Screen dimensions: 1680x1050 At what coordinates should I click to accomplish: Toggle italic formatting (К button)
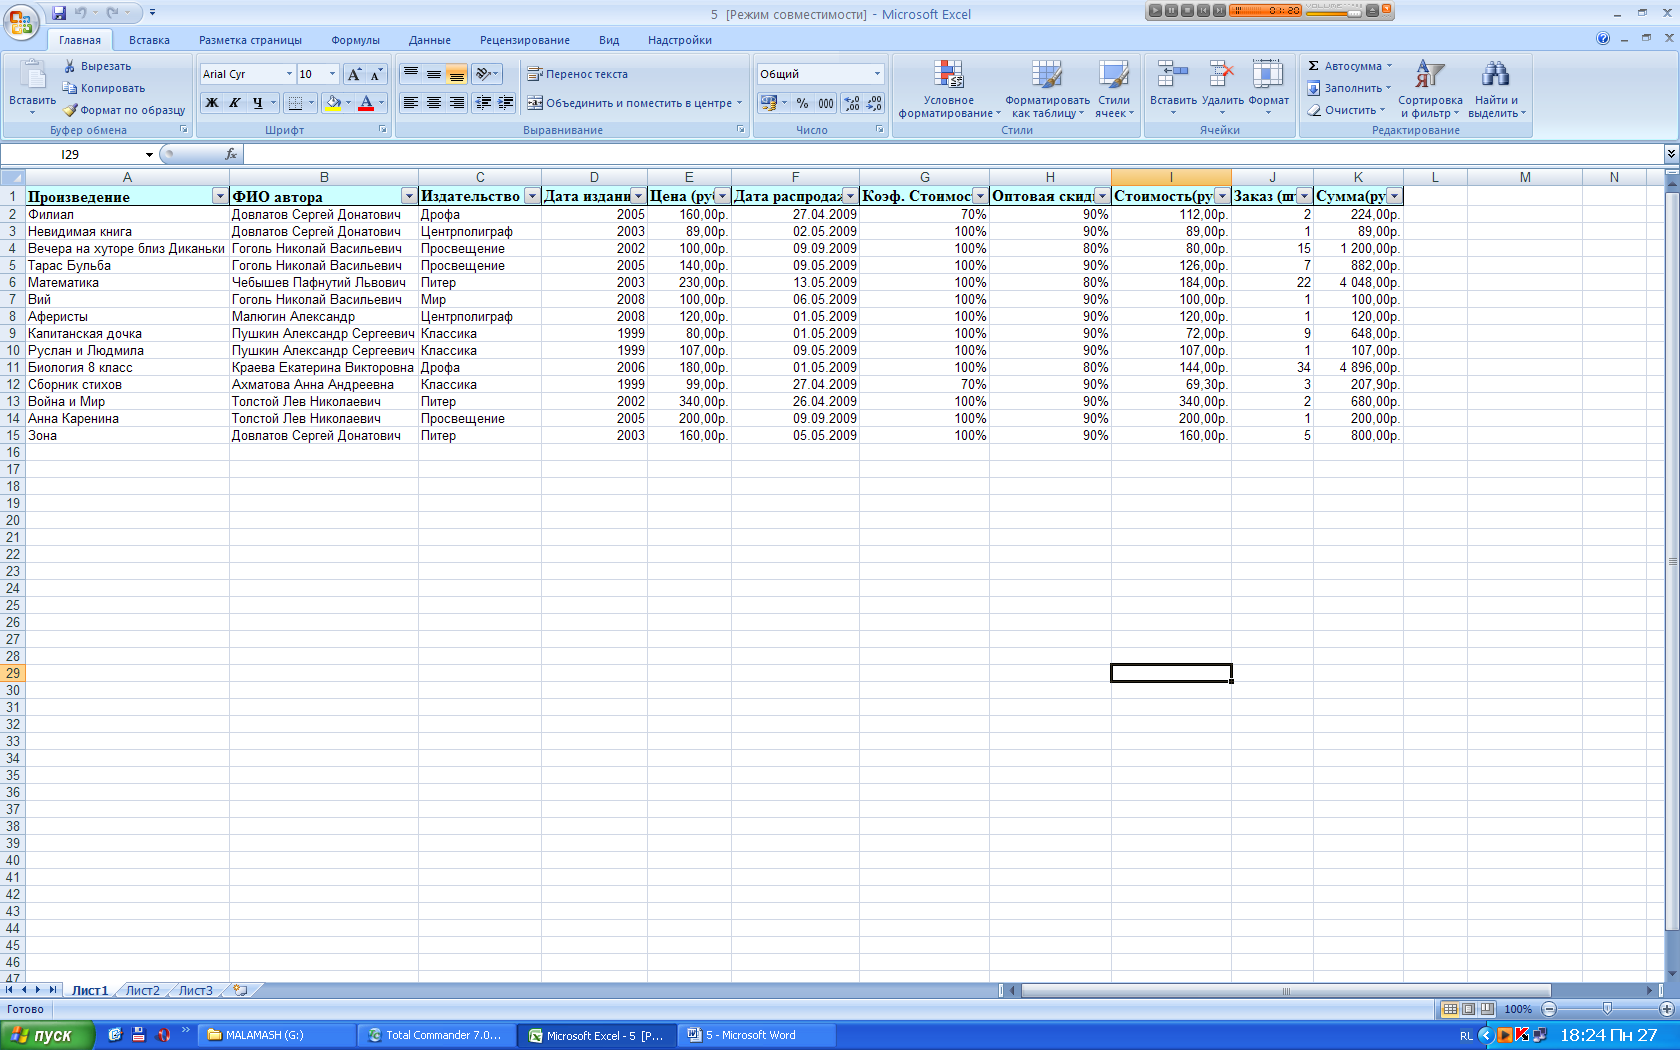click(x=235, y=103)
